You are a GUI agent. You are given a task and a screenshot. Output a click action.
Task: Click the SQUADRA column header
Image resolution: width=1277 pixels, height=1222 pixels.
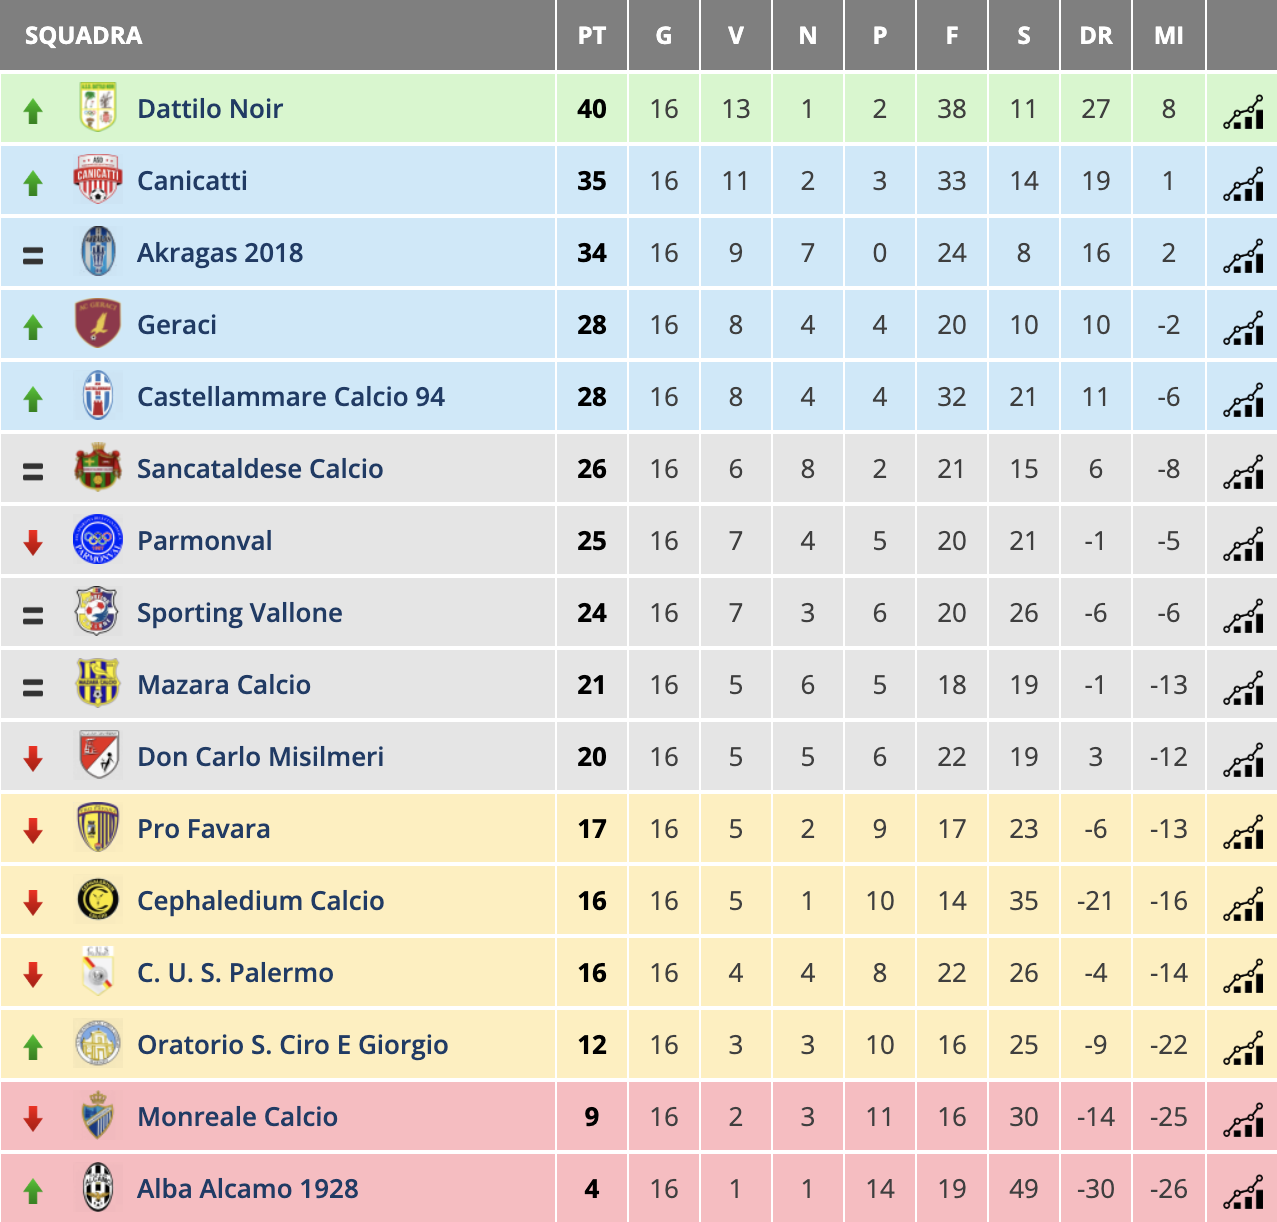click(84, 36)
